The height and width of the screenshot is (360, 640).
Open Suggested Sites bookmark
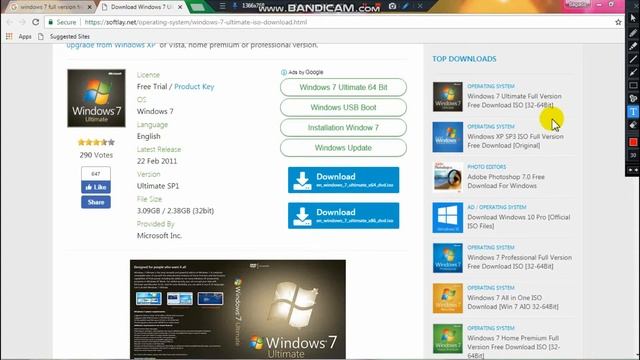[64, 36]
